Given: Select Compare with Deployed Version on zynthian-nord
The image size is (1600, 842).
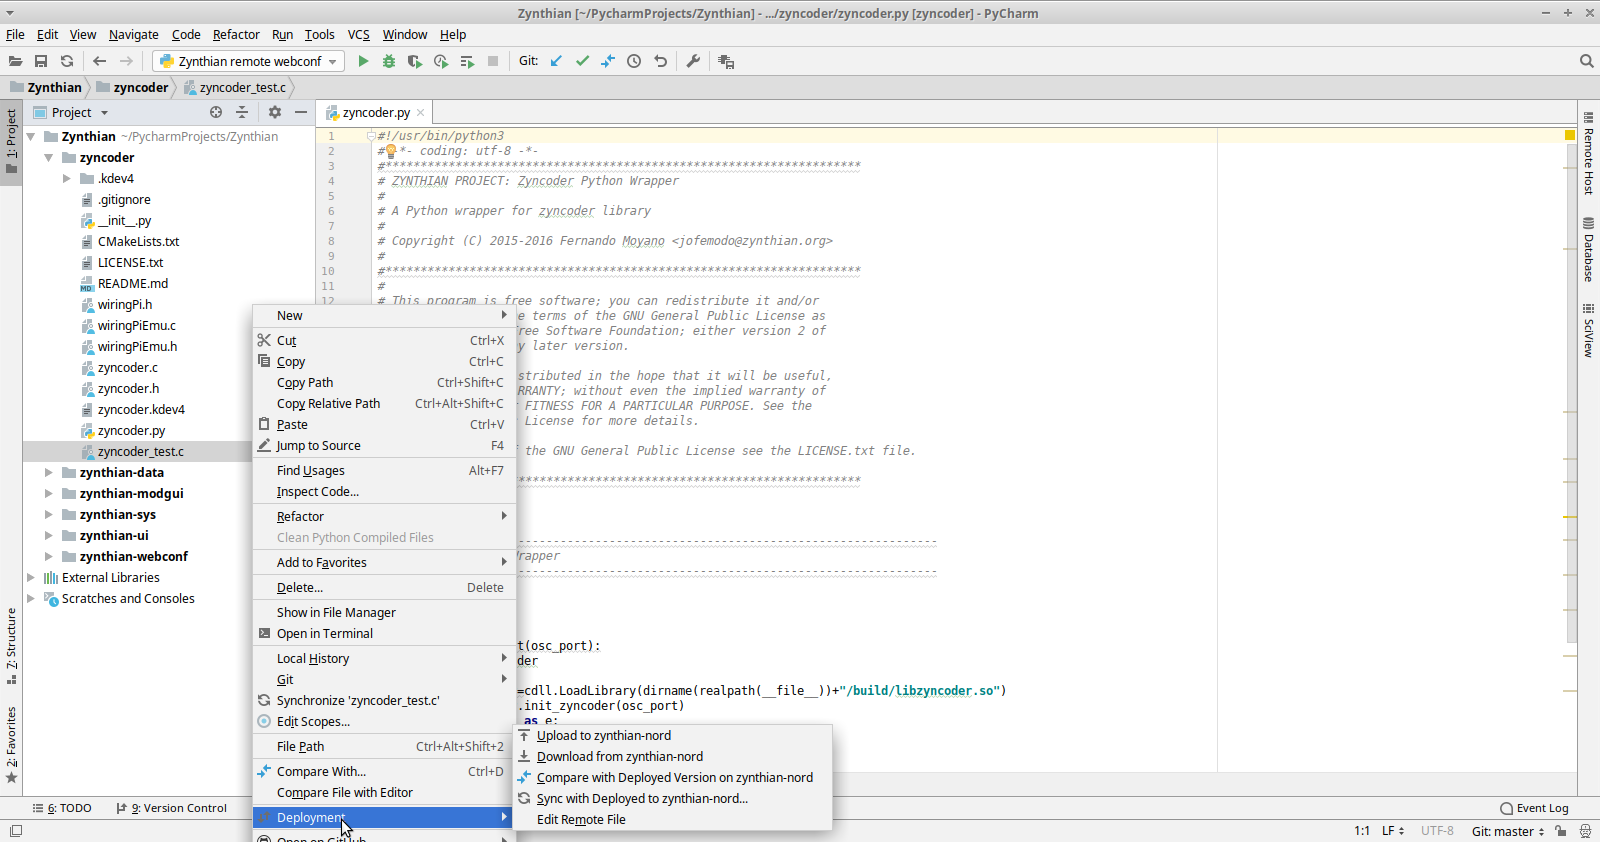Looking at the screenshot, I should click(673, 778).
